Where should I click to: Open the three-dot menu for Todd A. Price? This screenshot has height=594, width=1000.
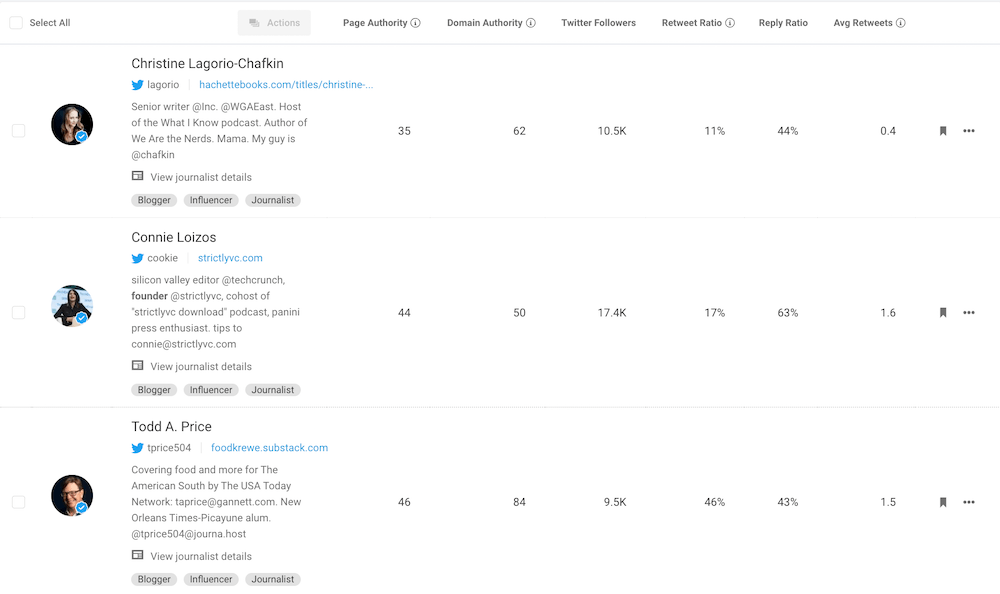pyautogui.click(x=968, y=502)
